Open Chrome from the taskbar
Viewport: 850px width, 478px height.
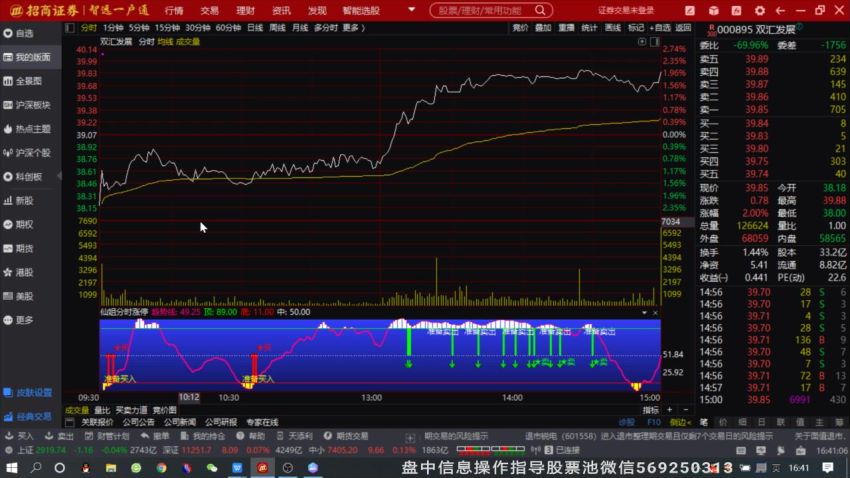pyautogui.click(x=162, y=468)
